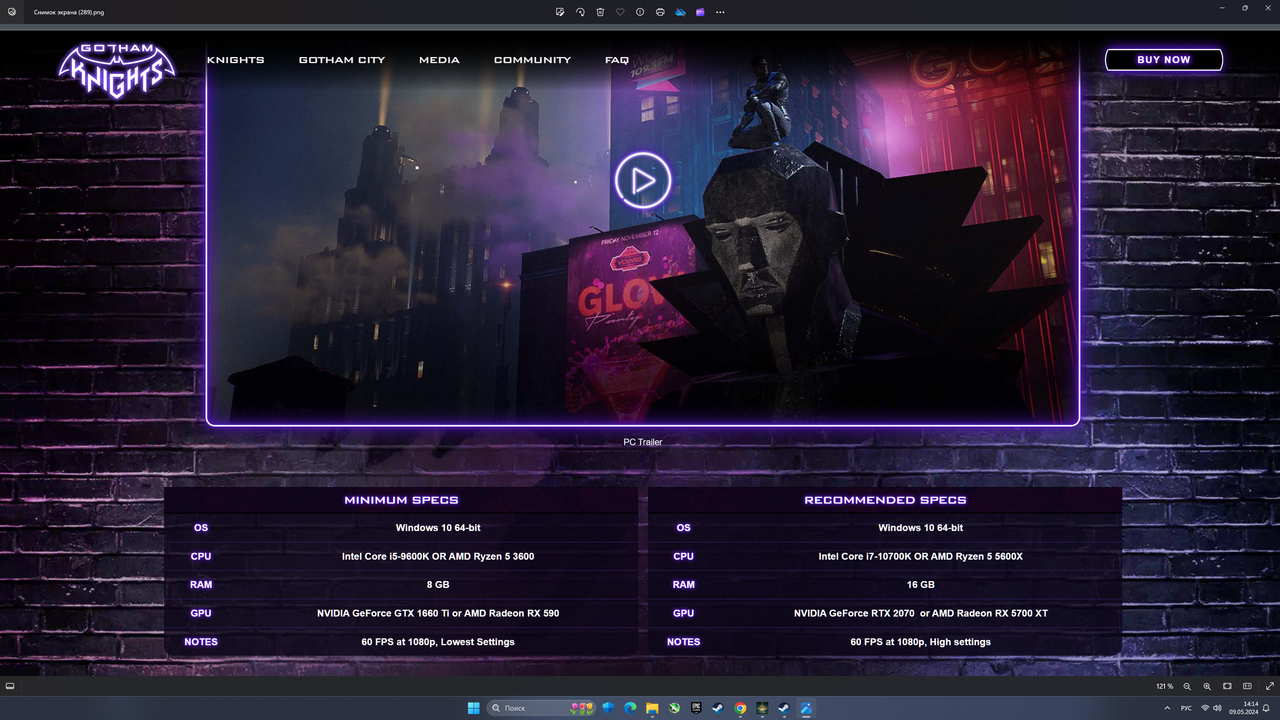Zoom in with the plus magnifier icon

(1207, 687)
